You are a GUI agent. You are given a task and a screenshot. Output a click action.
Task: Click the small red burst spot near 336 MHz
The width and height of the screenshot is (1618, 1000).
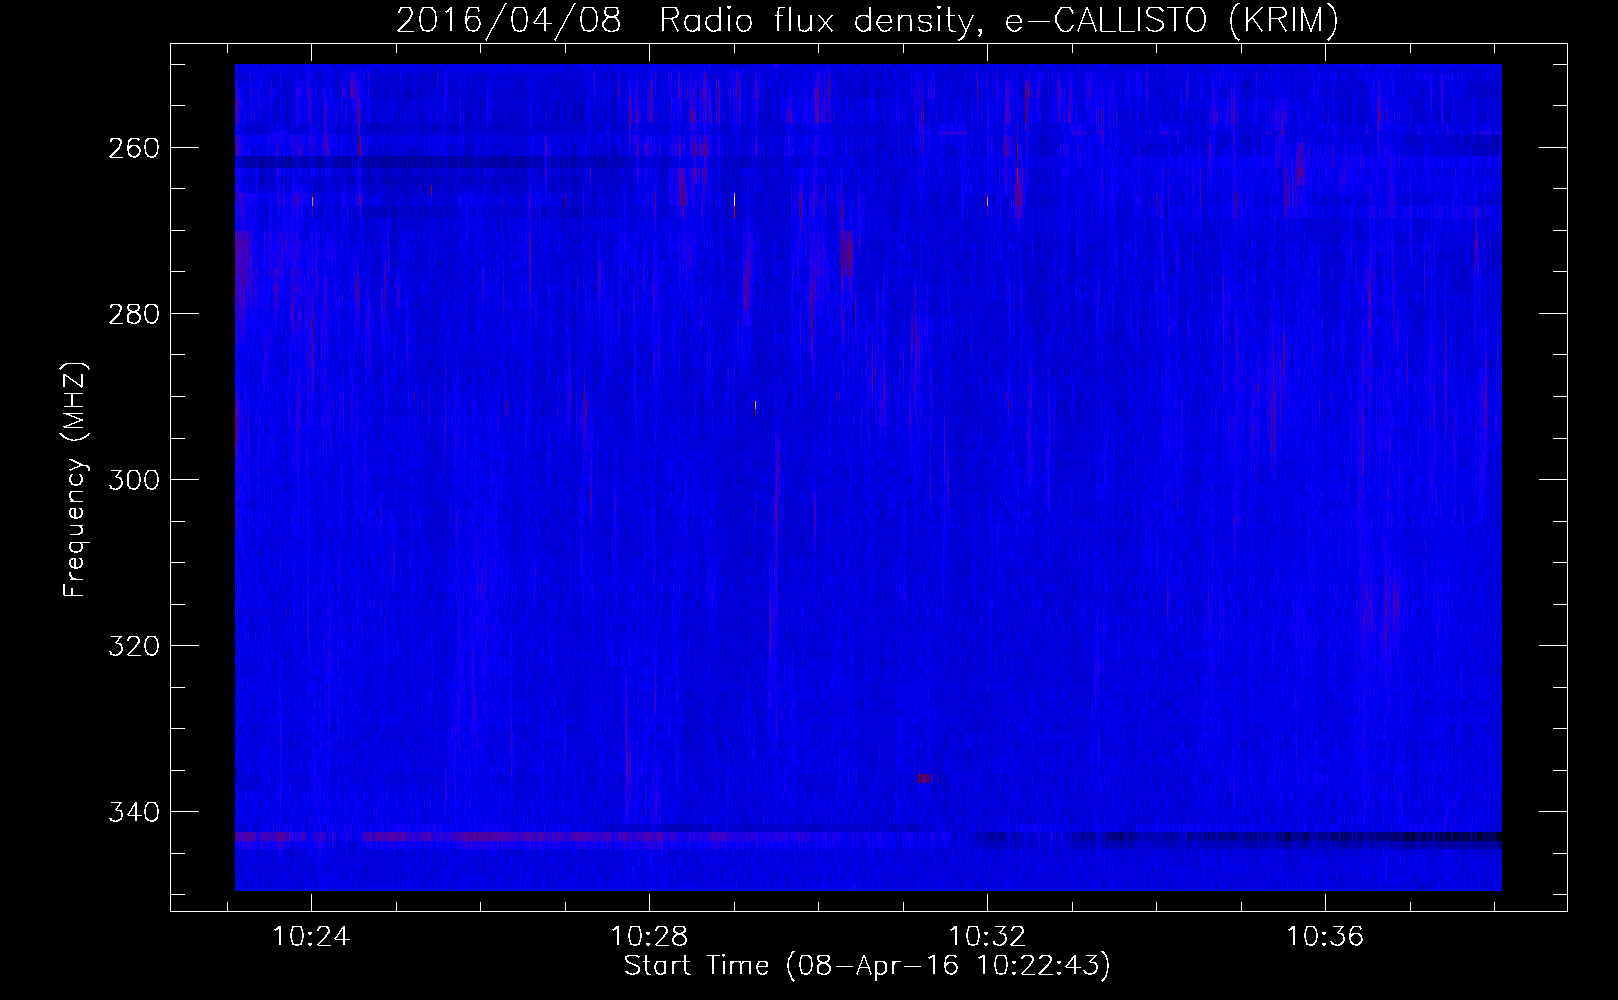(x=924, y=778)
